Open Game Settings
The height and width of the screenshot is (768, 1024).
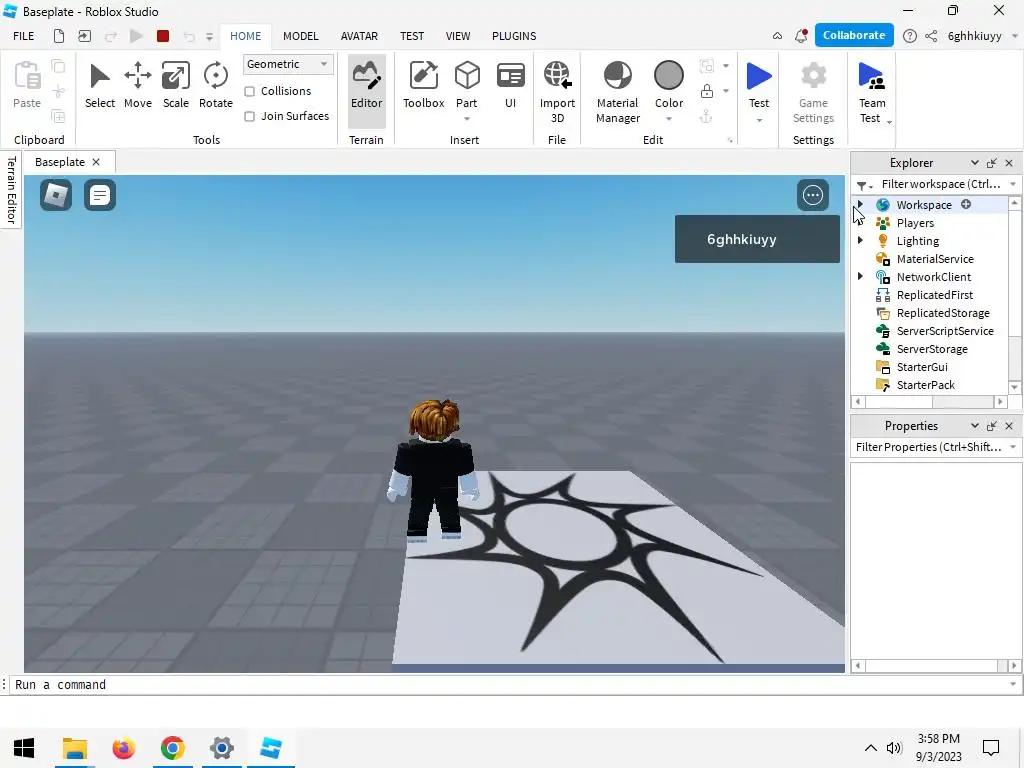point(813,91)
